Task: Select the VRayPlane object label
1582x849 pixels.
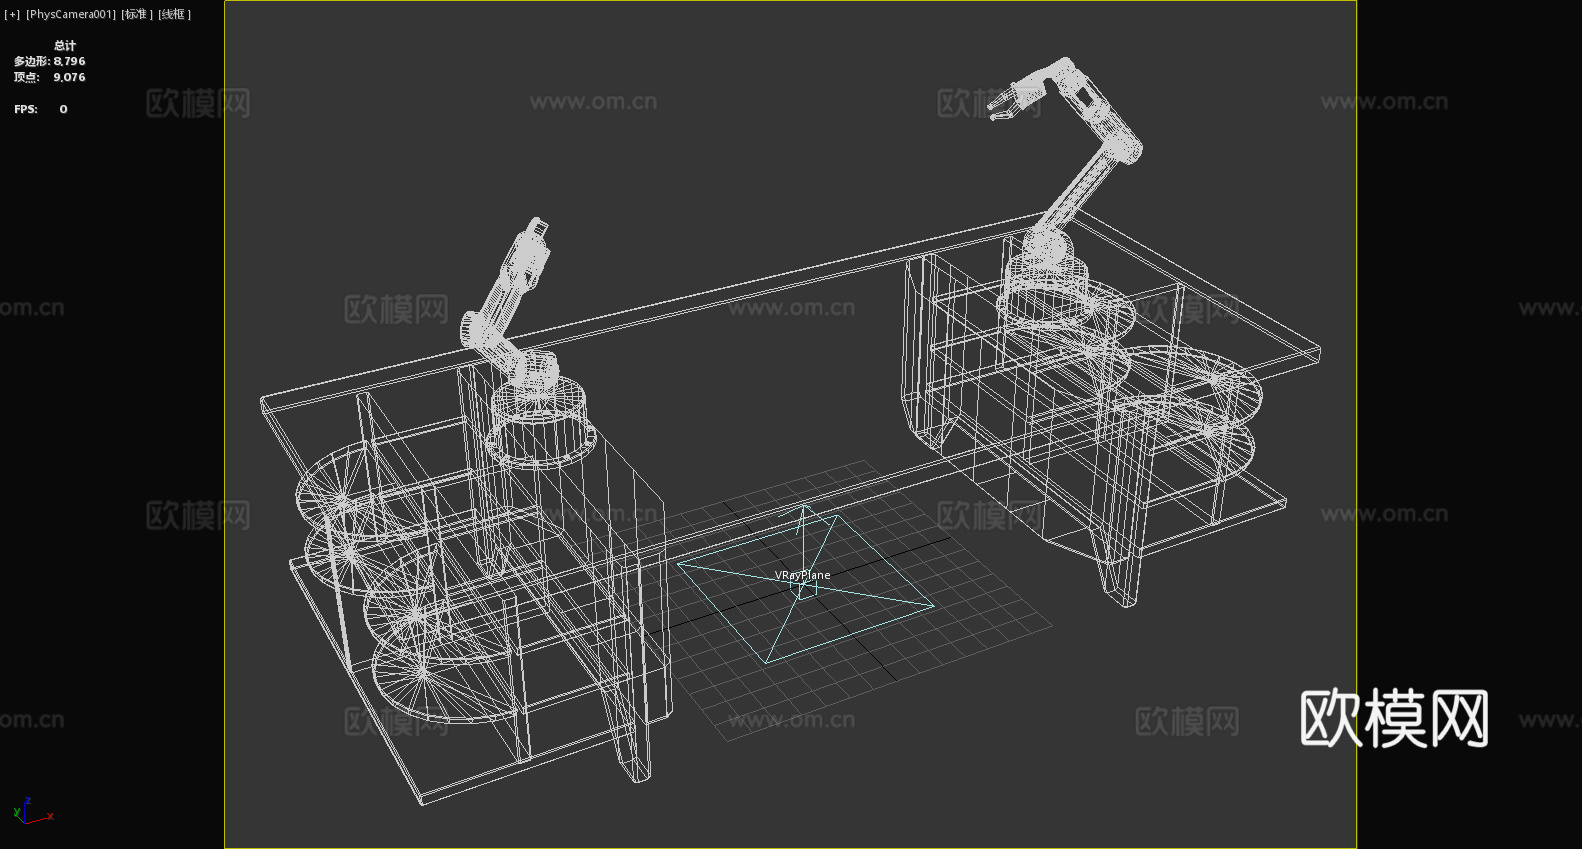Action: point(802,575)
